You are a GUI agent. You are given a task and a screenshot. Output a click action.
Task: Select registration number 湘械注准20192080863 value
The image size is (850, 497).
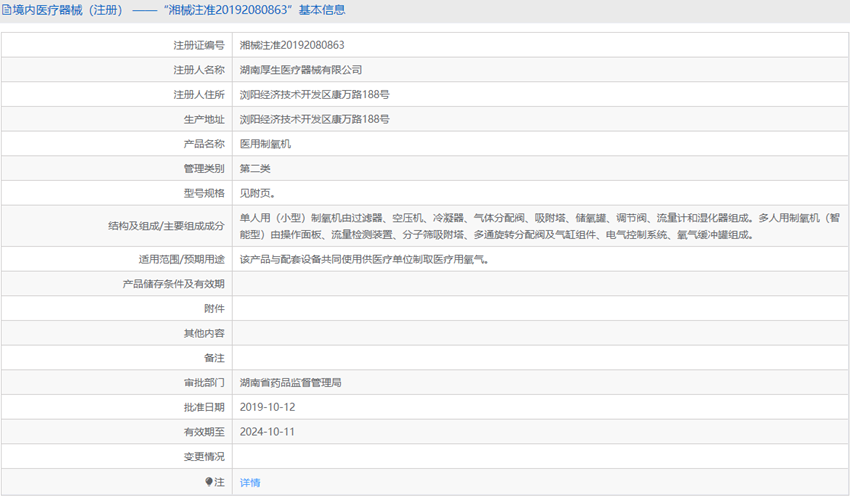point(292,45)
